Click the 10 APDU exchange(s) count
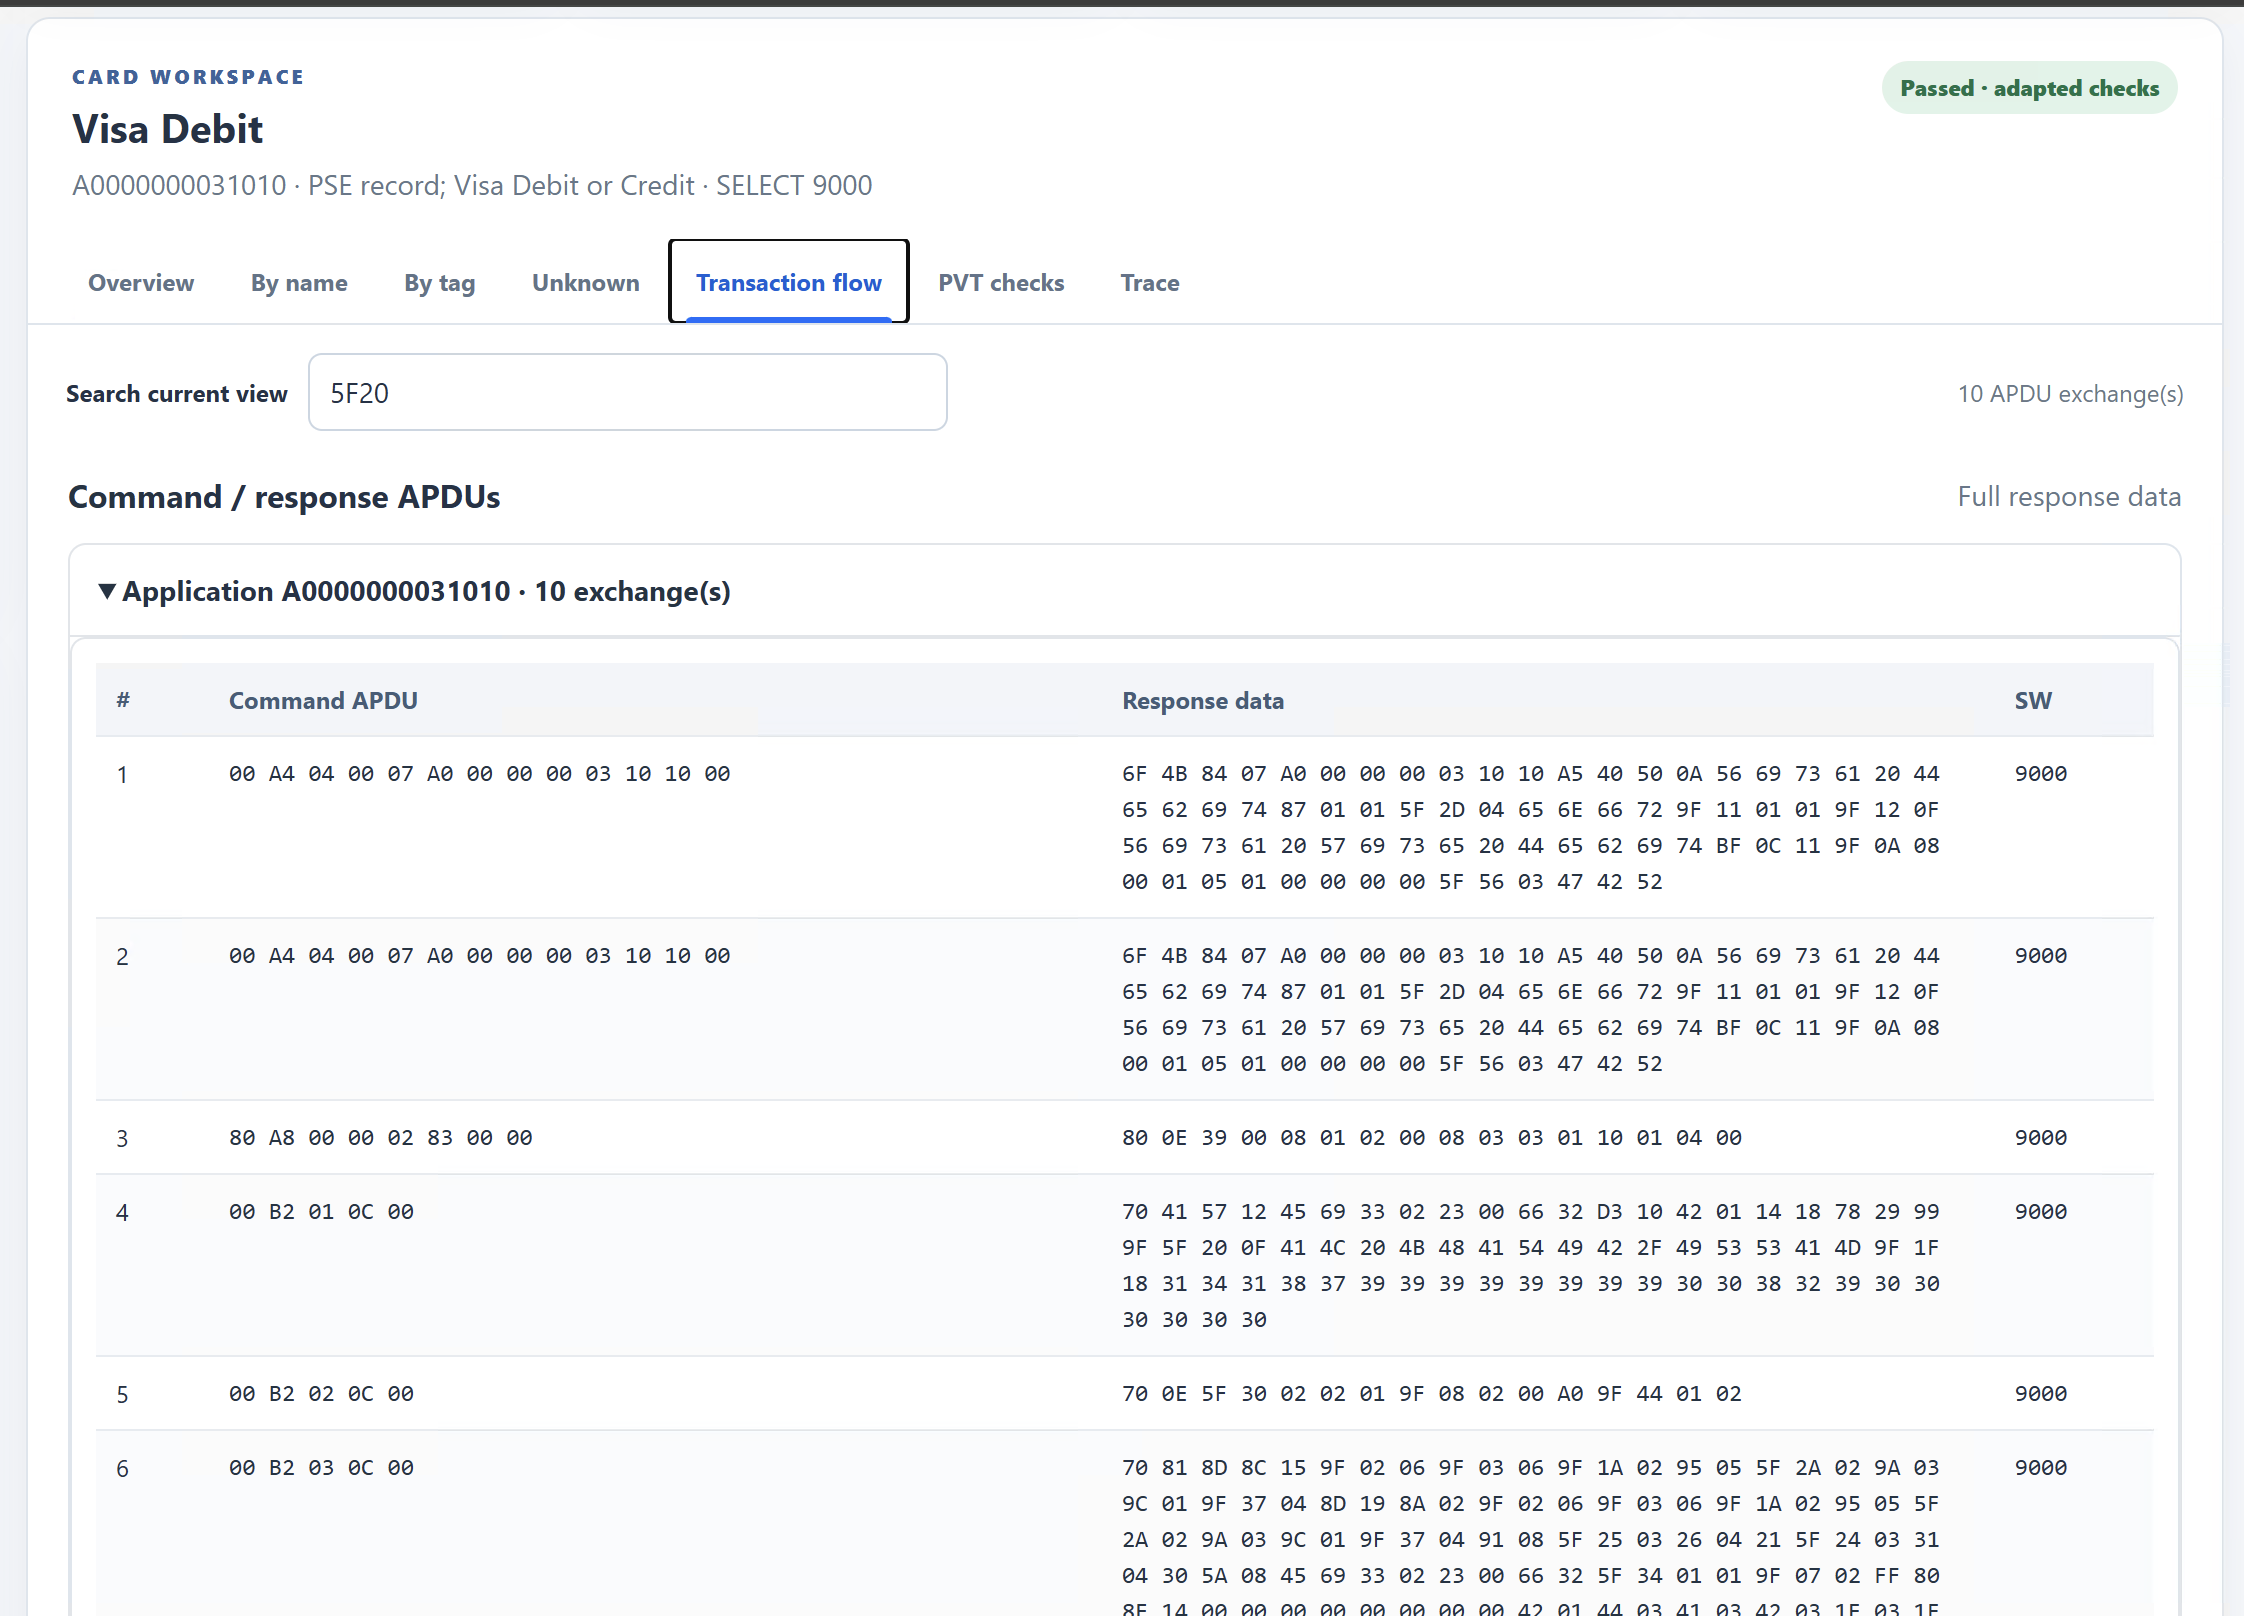2244x1616 pixels. tap(2070, 394)
